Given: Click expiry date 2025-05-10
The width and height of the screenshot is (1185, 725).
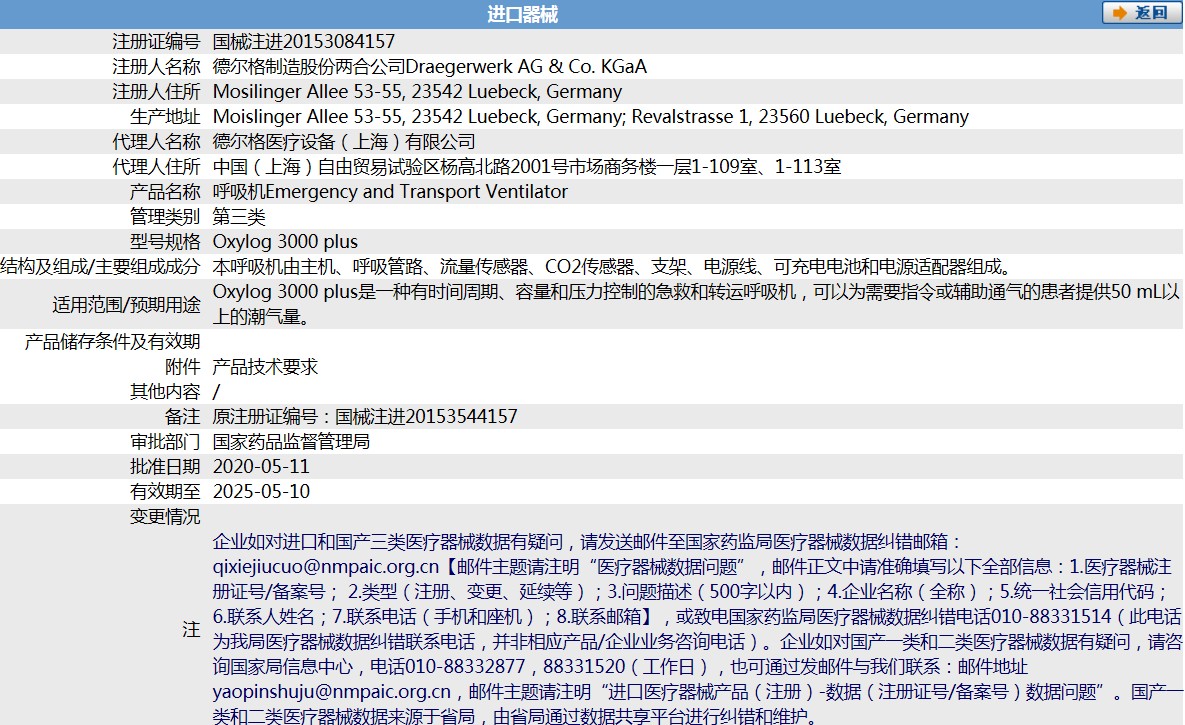Looking at the screenshot, I should [261, 491].
